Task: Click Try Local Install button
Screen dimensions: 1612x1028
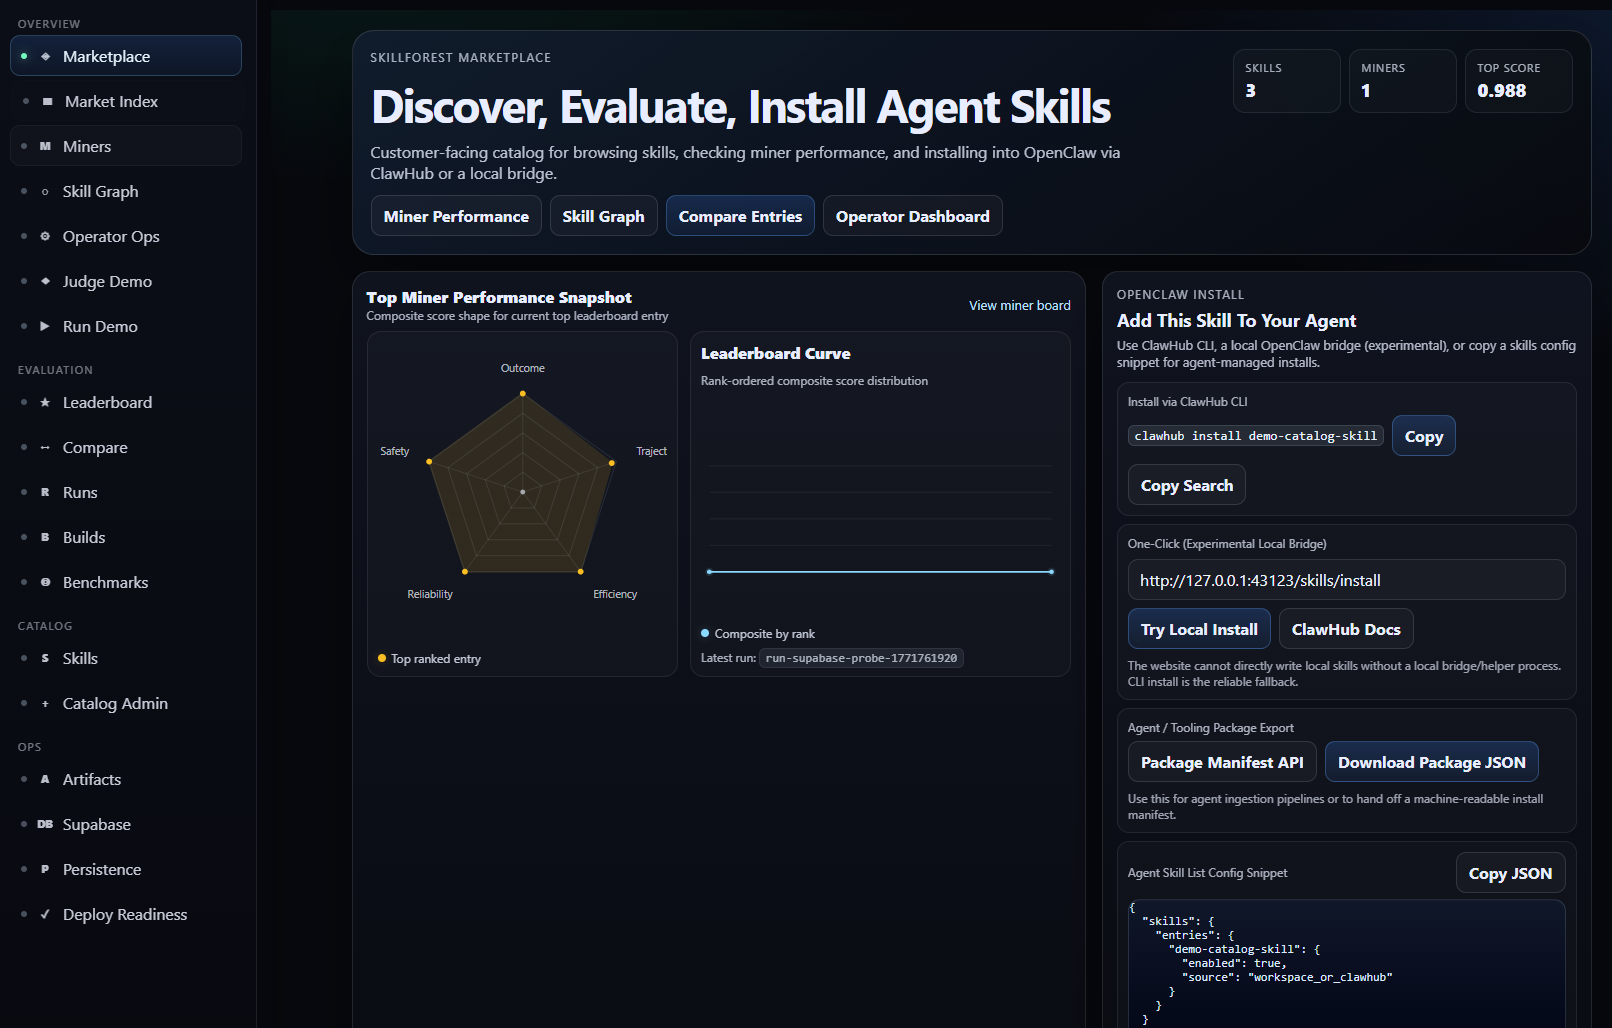Action: 1199,629
